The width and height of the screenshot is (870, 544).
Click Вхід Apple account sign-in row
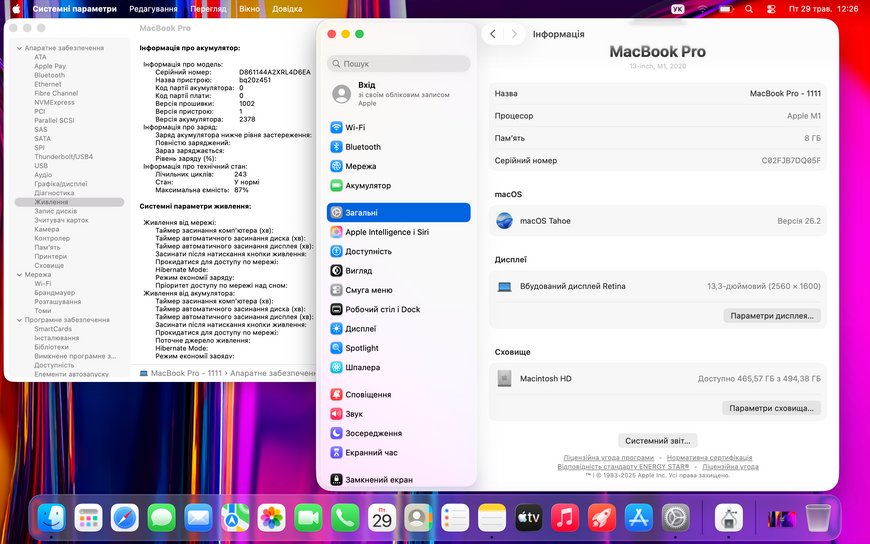(398, 95)
